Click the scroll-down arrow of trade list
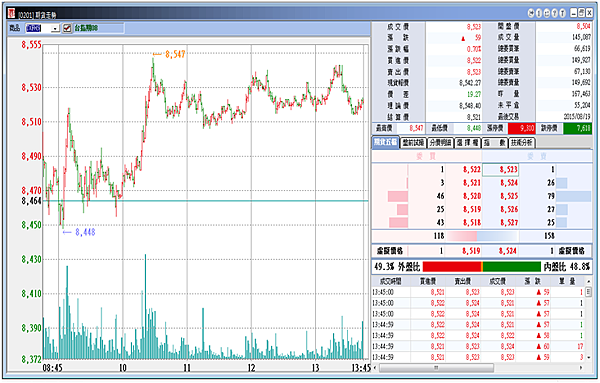Image resolution: width=600 pixels, height=383 pixels. 589,357
